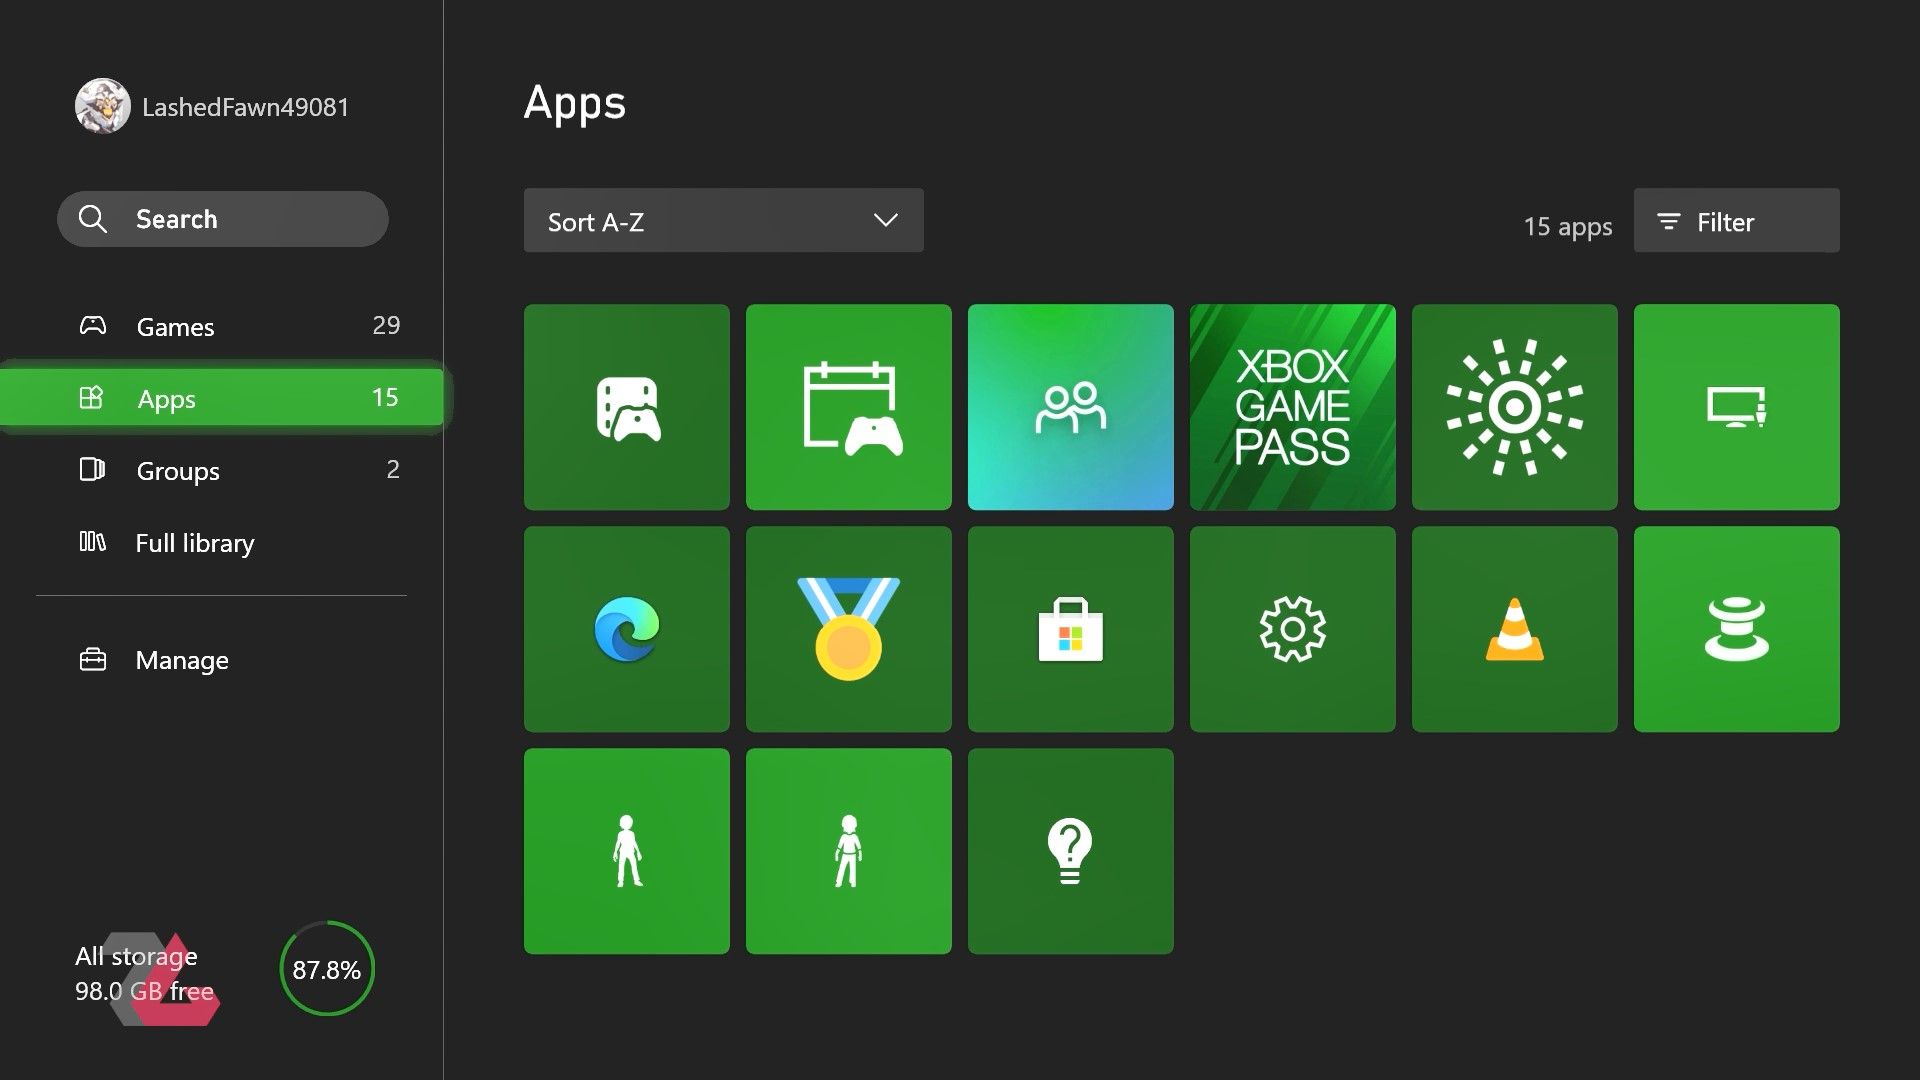The image size is (1920, 1080).
Task: Open the Settings gear tile
Action: tap(1293, 629)
